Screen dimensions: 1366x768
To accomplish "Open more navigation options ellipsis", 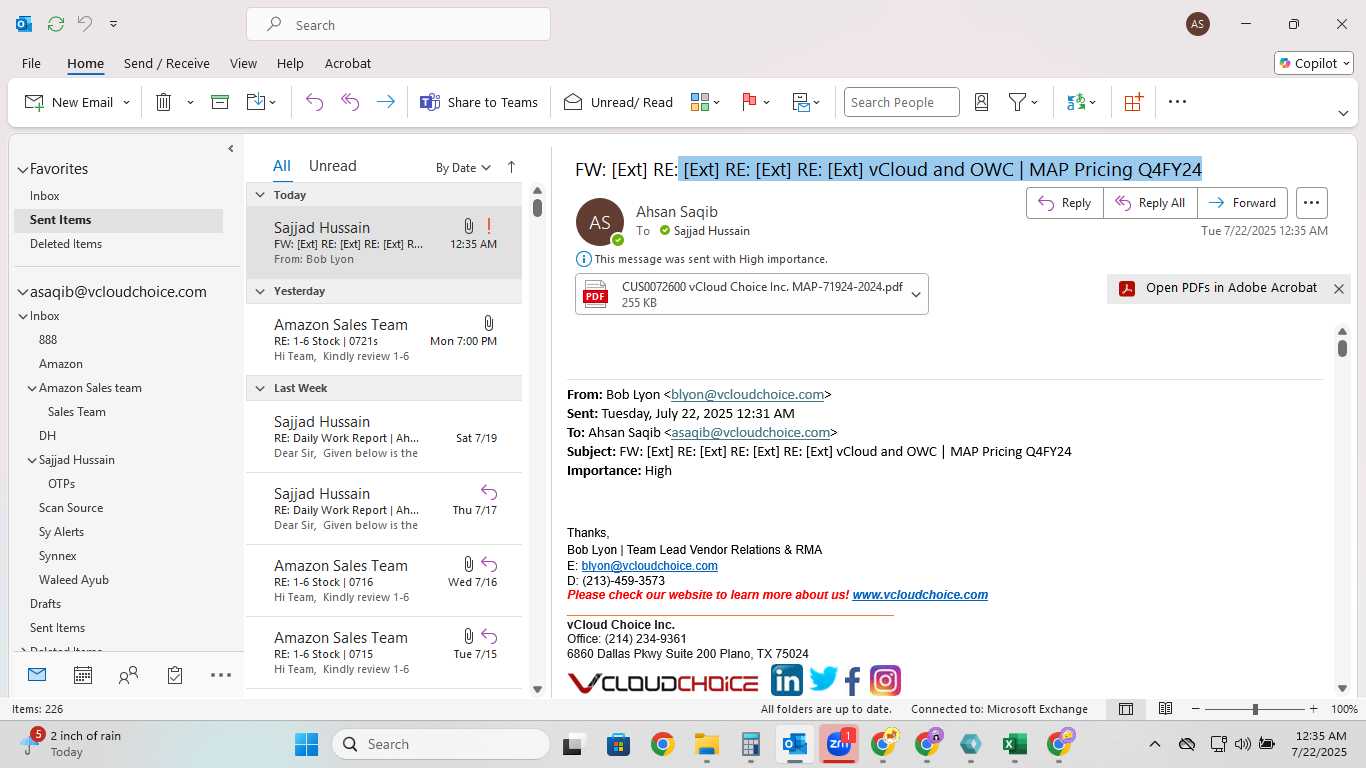I will (221, 675).
